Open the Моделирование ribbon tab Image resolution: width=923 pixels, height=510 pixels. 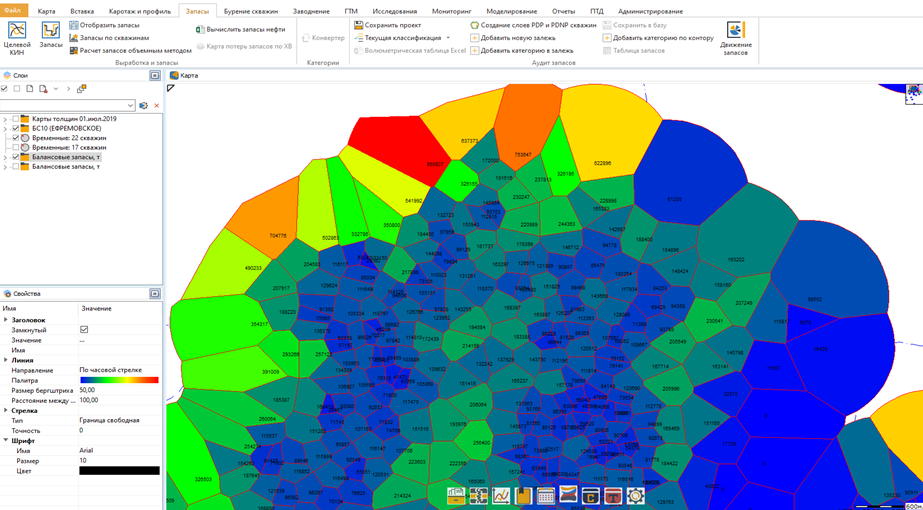[511, 11]
